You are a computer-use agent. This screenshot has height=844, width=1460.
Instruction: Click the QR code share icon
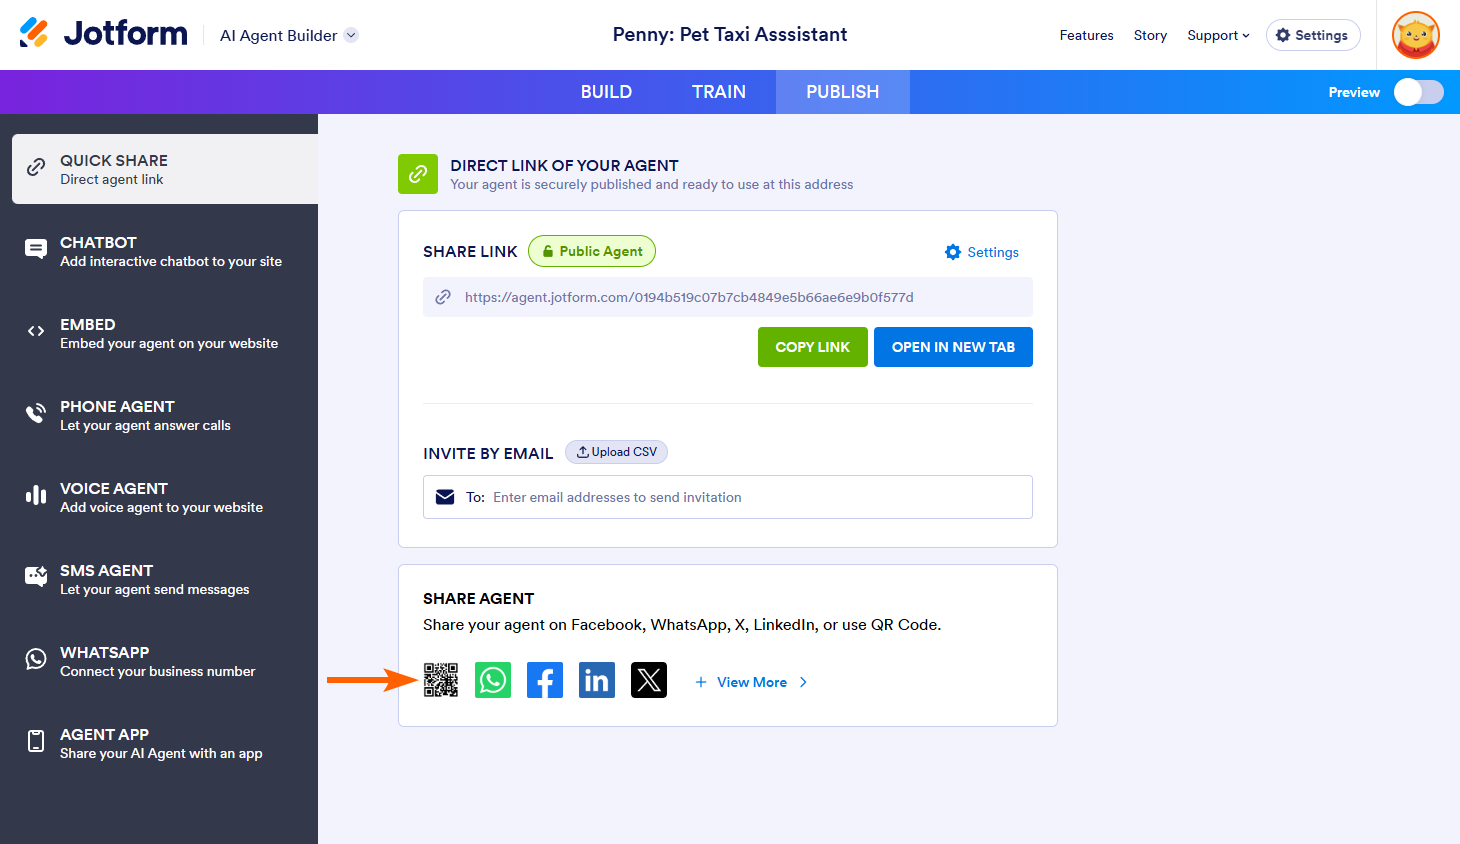tap(441, 680)
